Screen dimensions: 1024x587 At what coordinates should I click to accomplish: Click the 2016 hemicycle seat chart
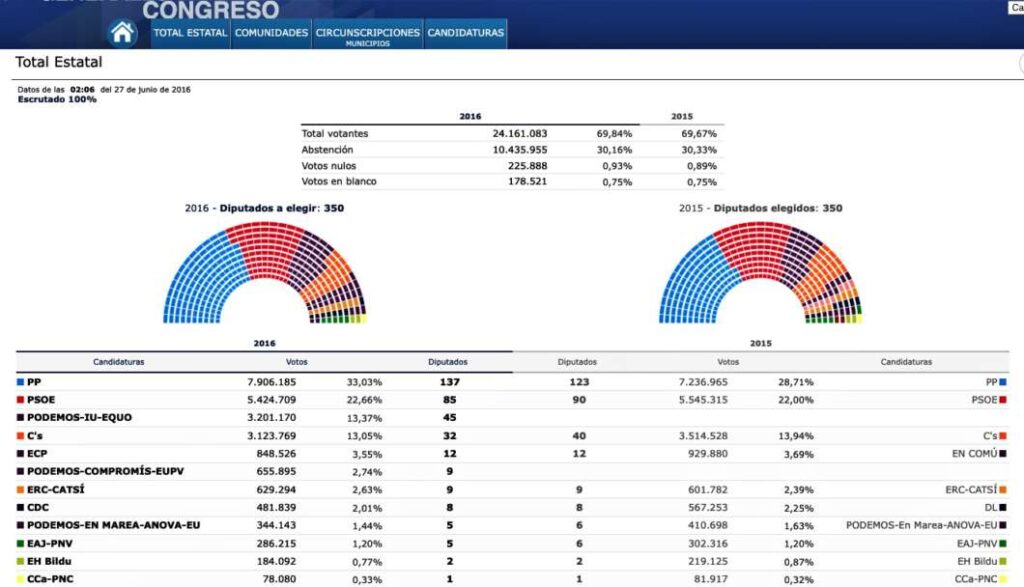(x=264, y=272)
